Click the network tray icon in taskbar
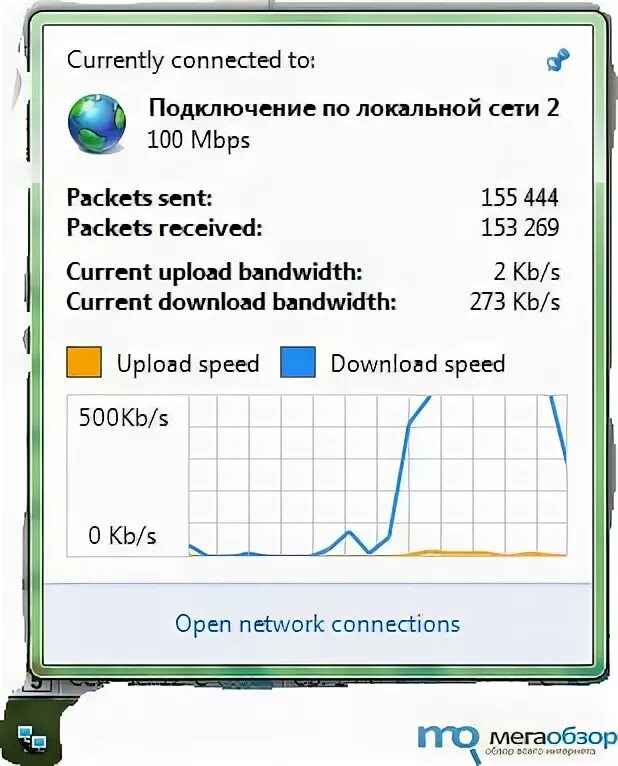Viewport: 618px width, 766px height. tap(32, 738)
